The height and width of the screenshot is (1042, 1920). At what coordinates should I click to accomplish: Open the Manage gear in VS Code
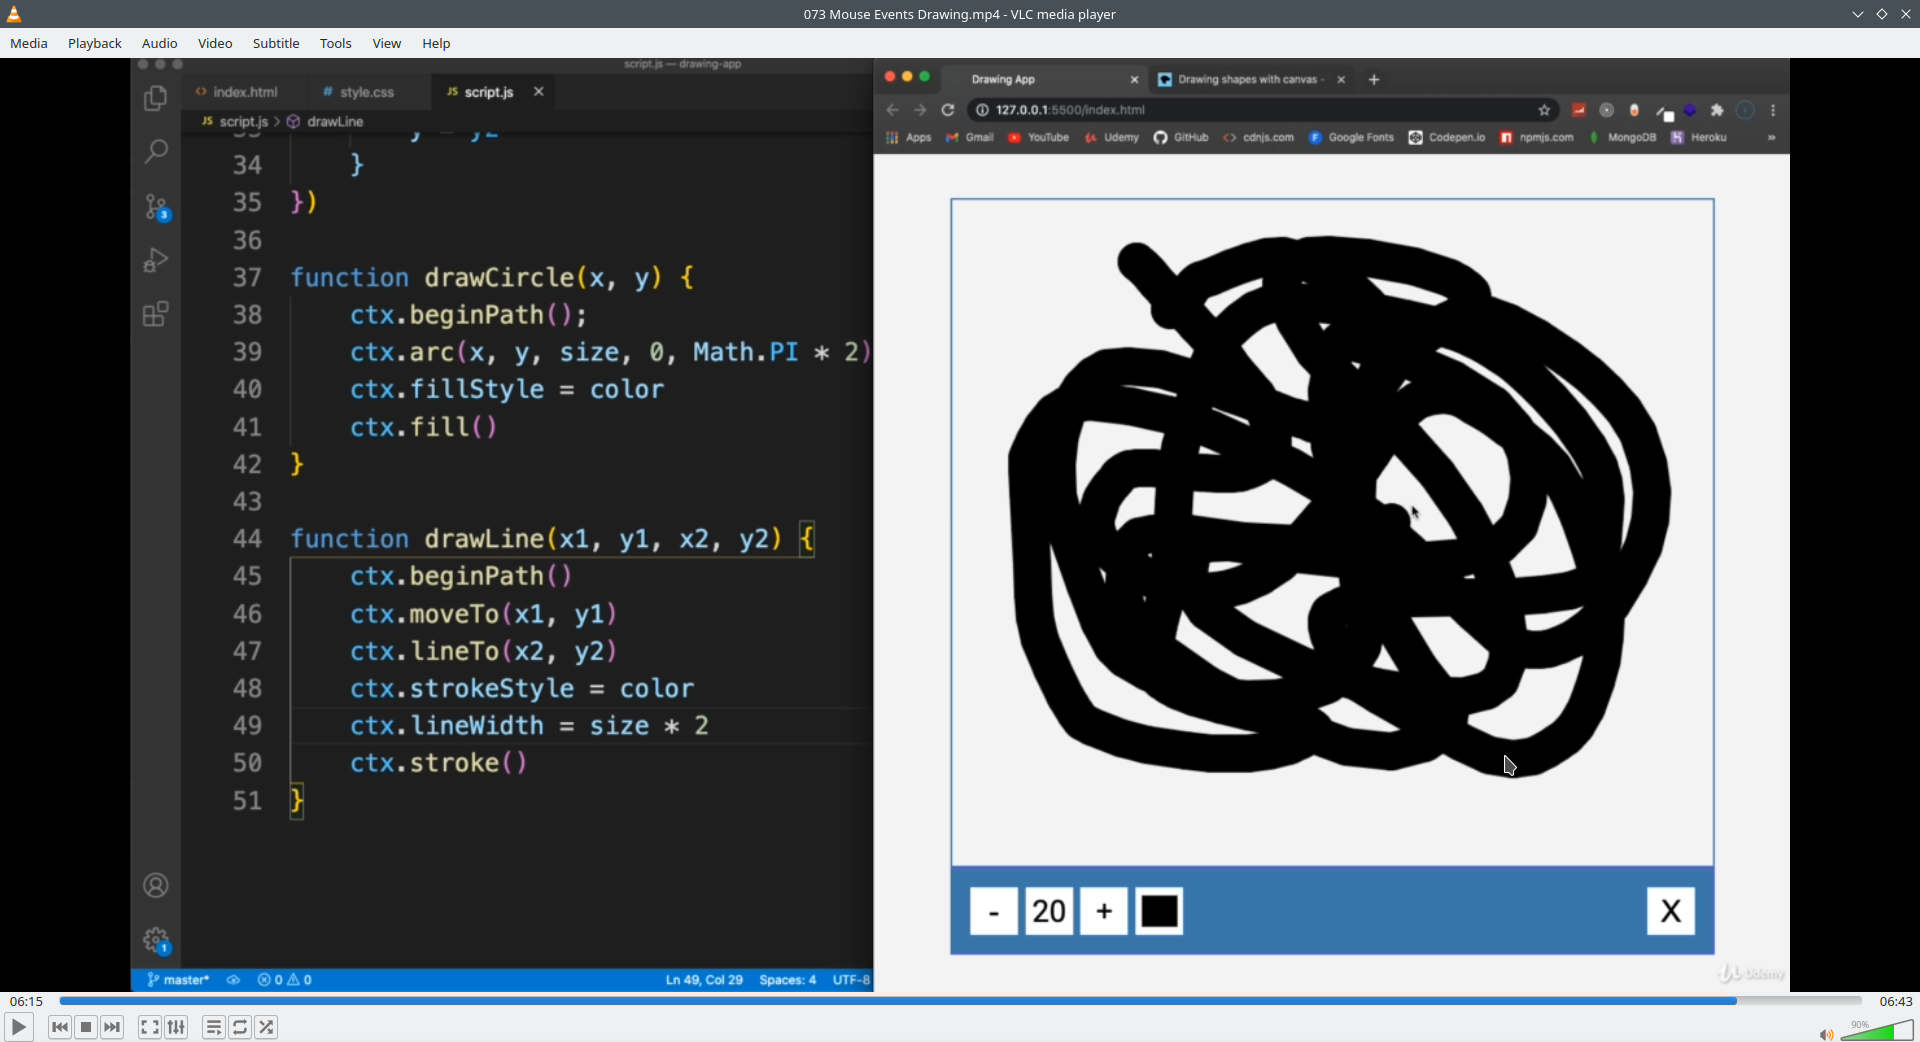point(156,940)
